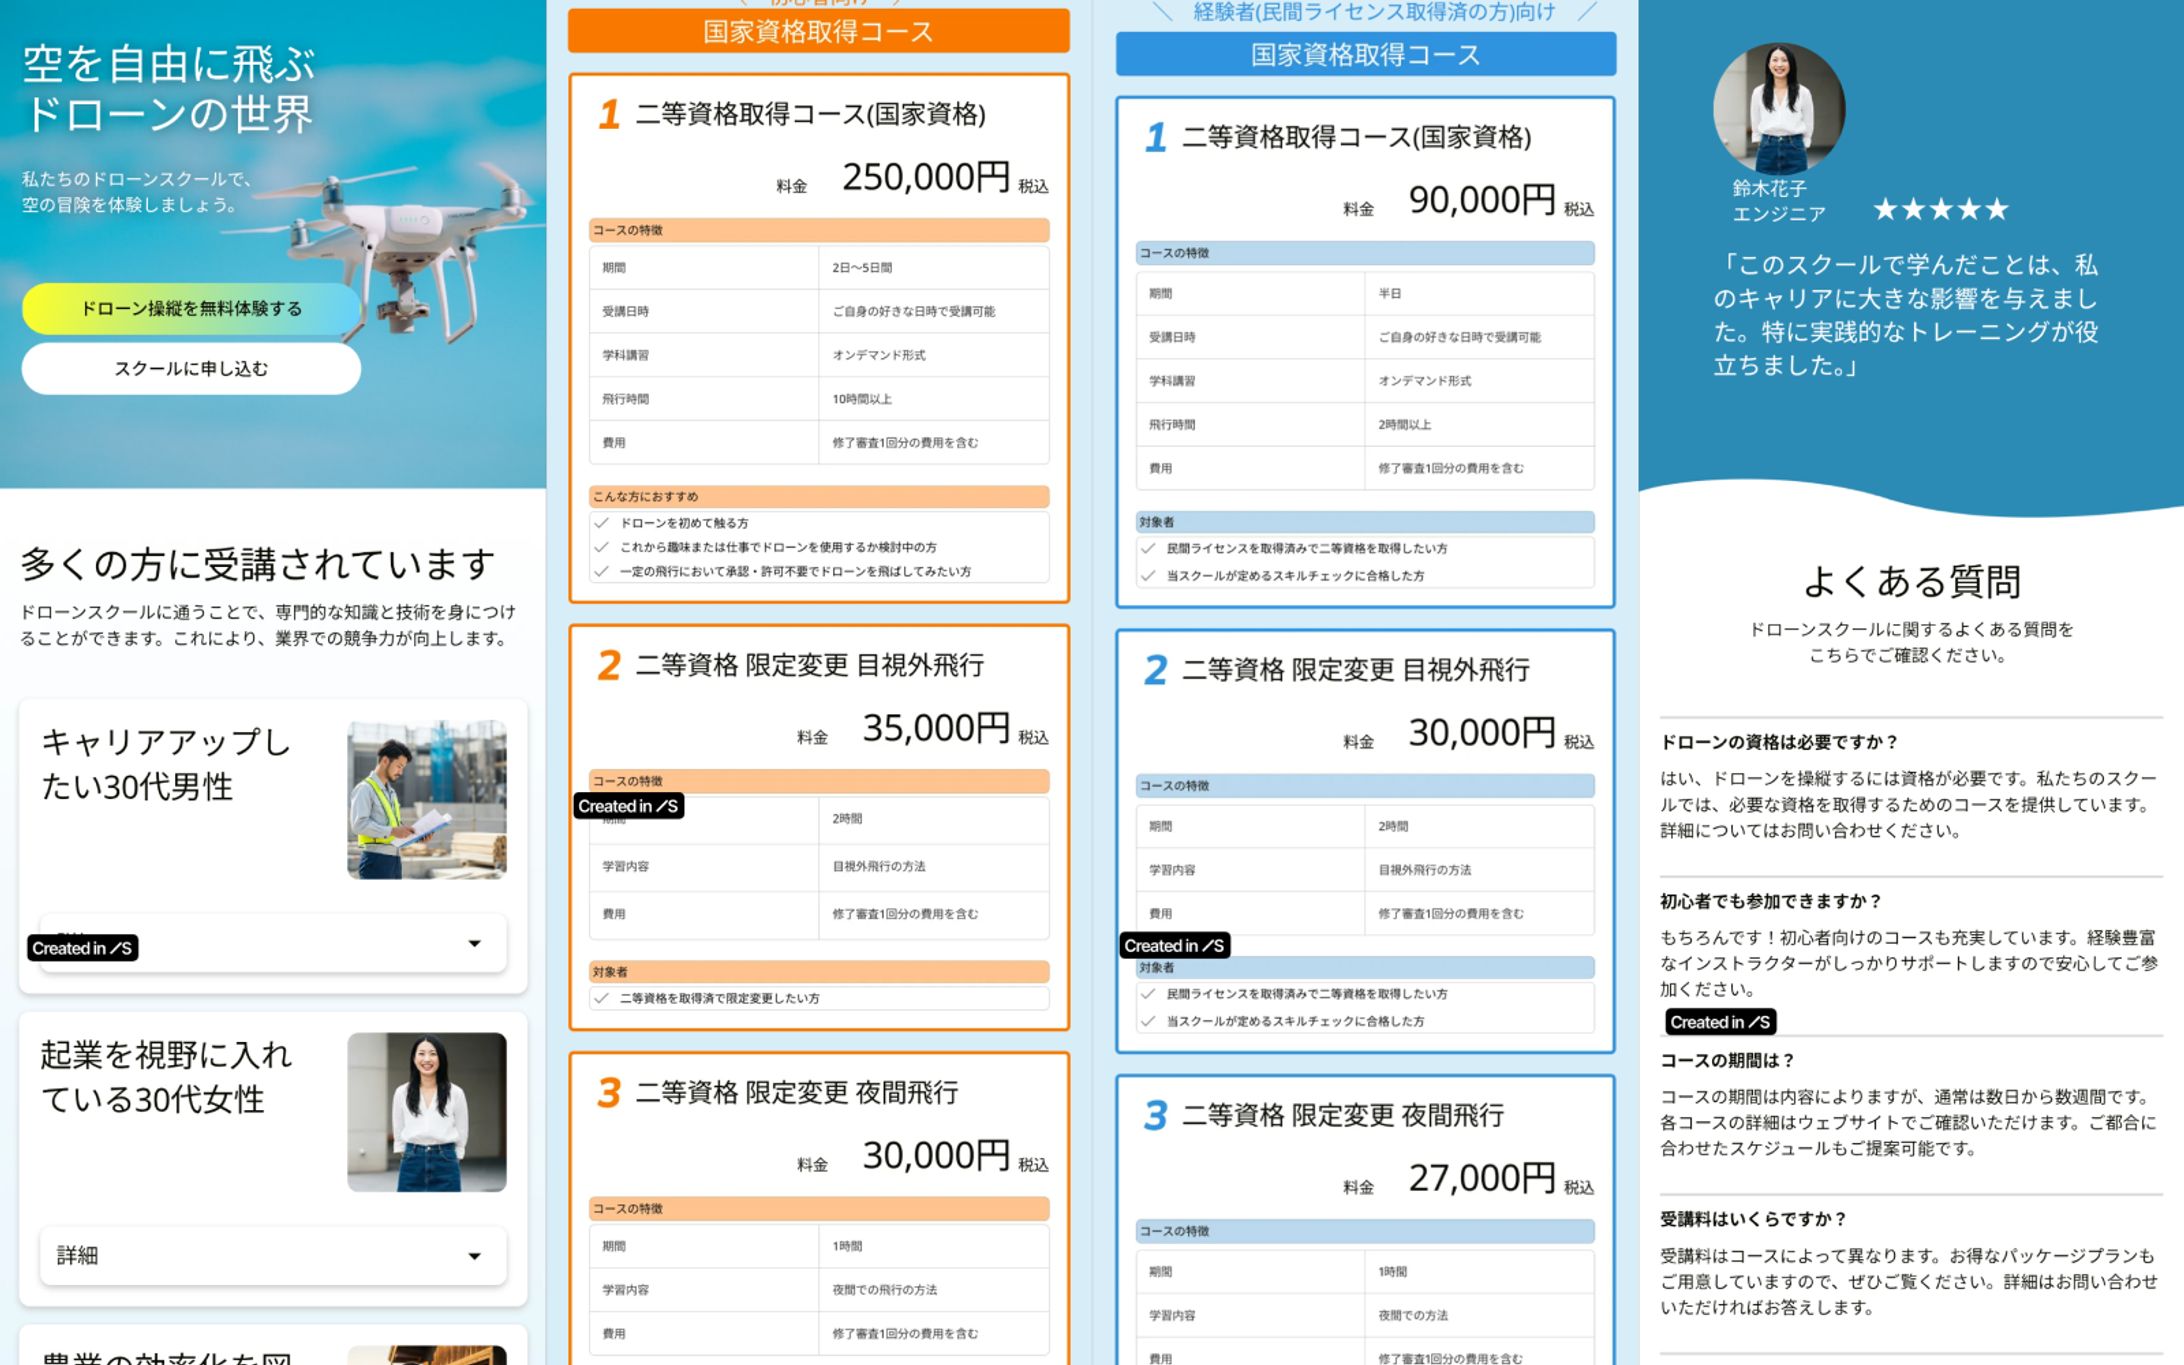Select the キャリアアップしたい30代男性 card title
This screenshot has height=1365, width=2184.
tap(166, 764)
